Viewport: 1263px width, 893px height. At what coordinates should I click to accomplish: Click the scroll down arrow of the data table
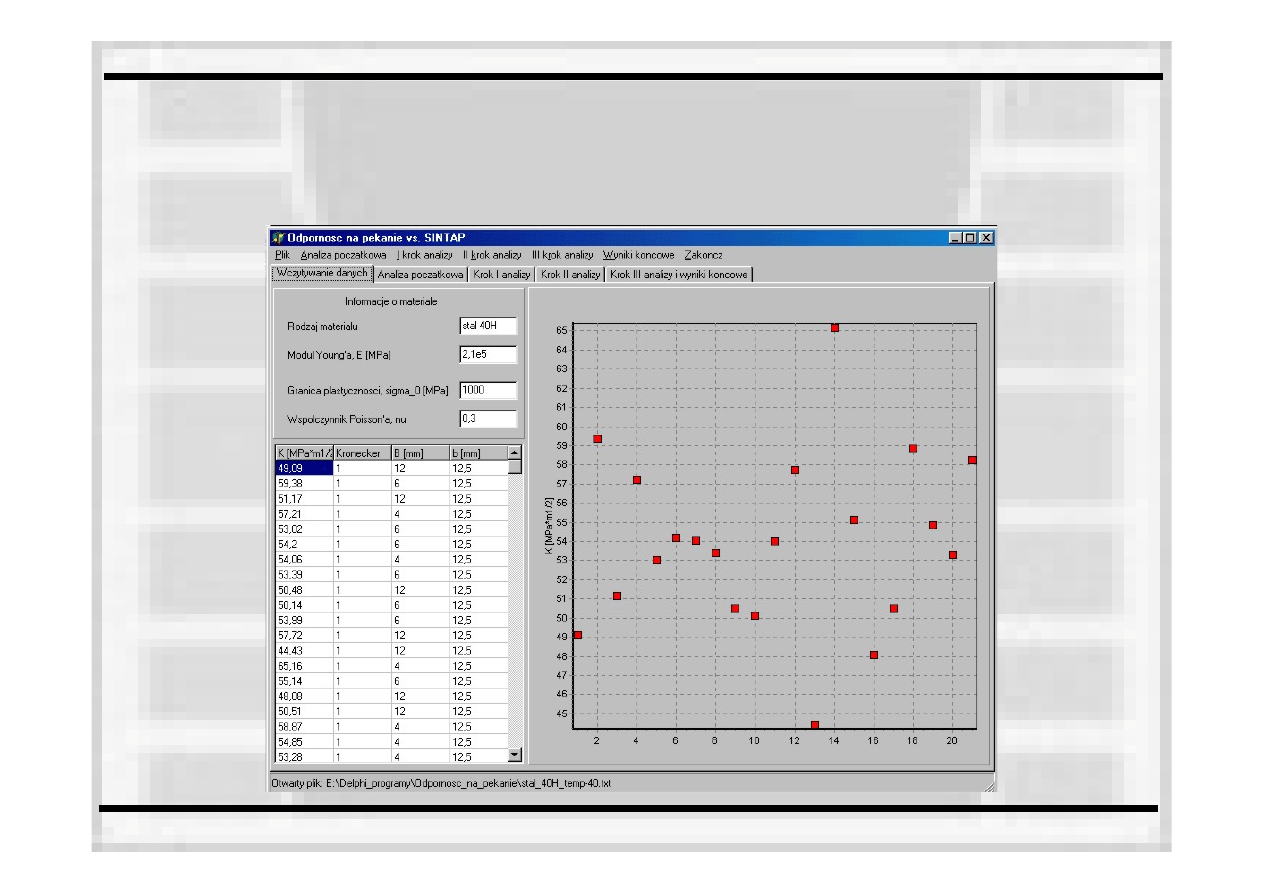tap(515, 756)
